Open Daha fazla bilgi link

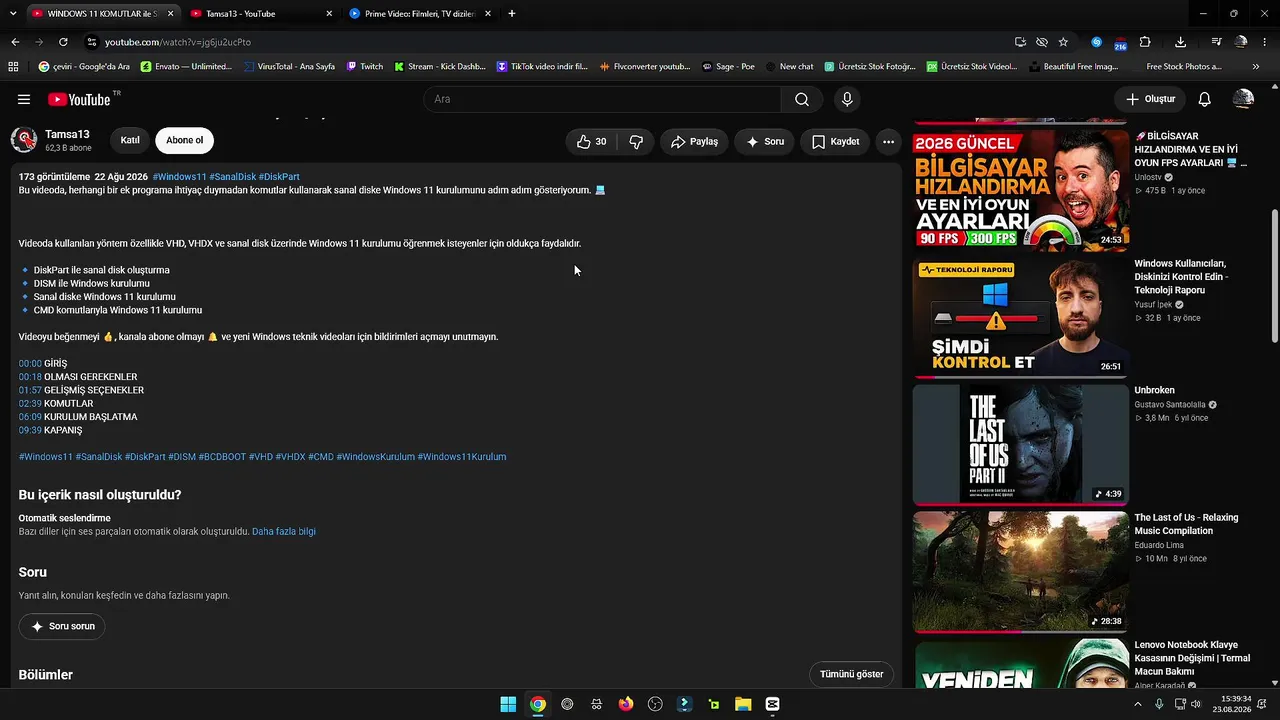coord(284,532)
